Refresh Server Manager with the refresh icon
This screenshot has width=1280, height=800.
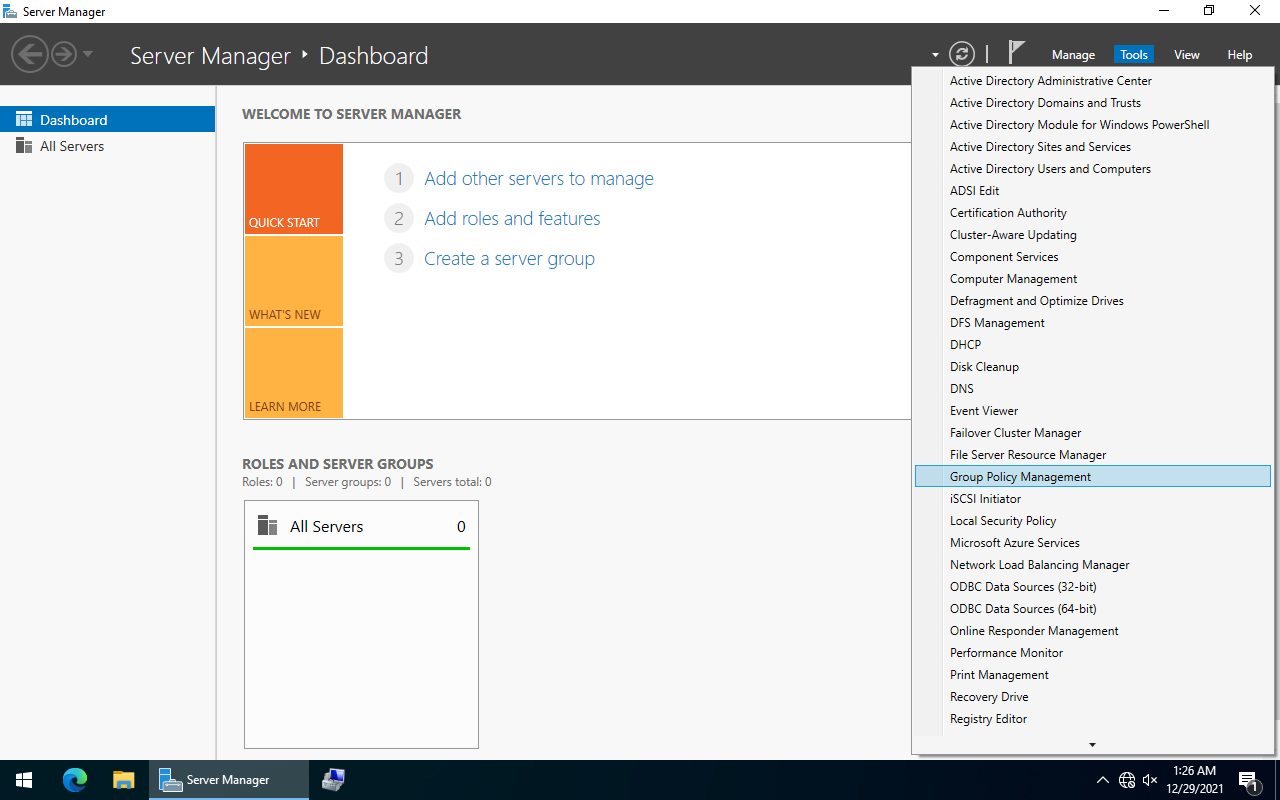point(962,53)
